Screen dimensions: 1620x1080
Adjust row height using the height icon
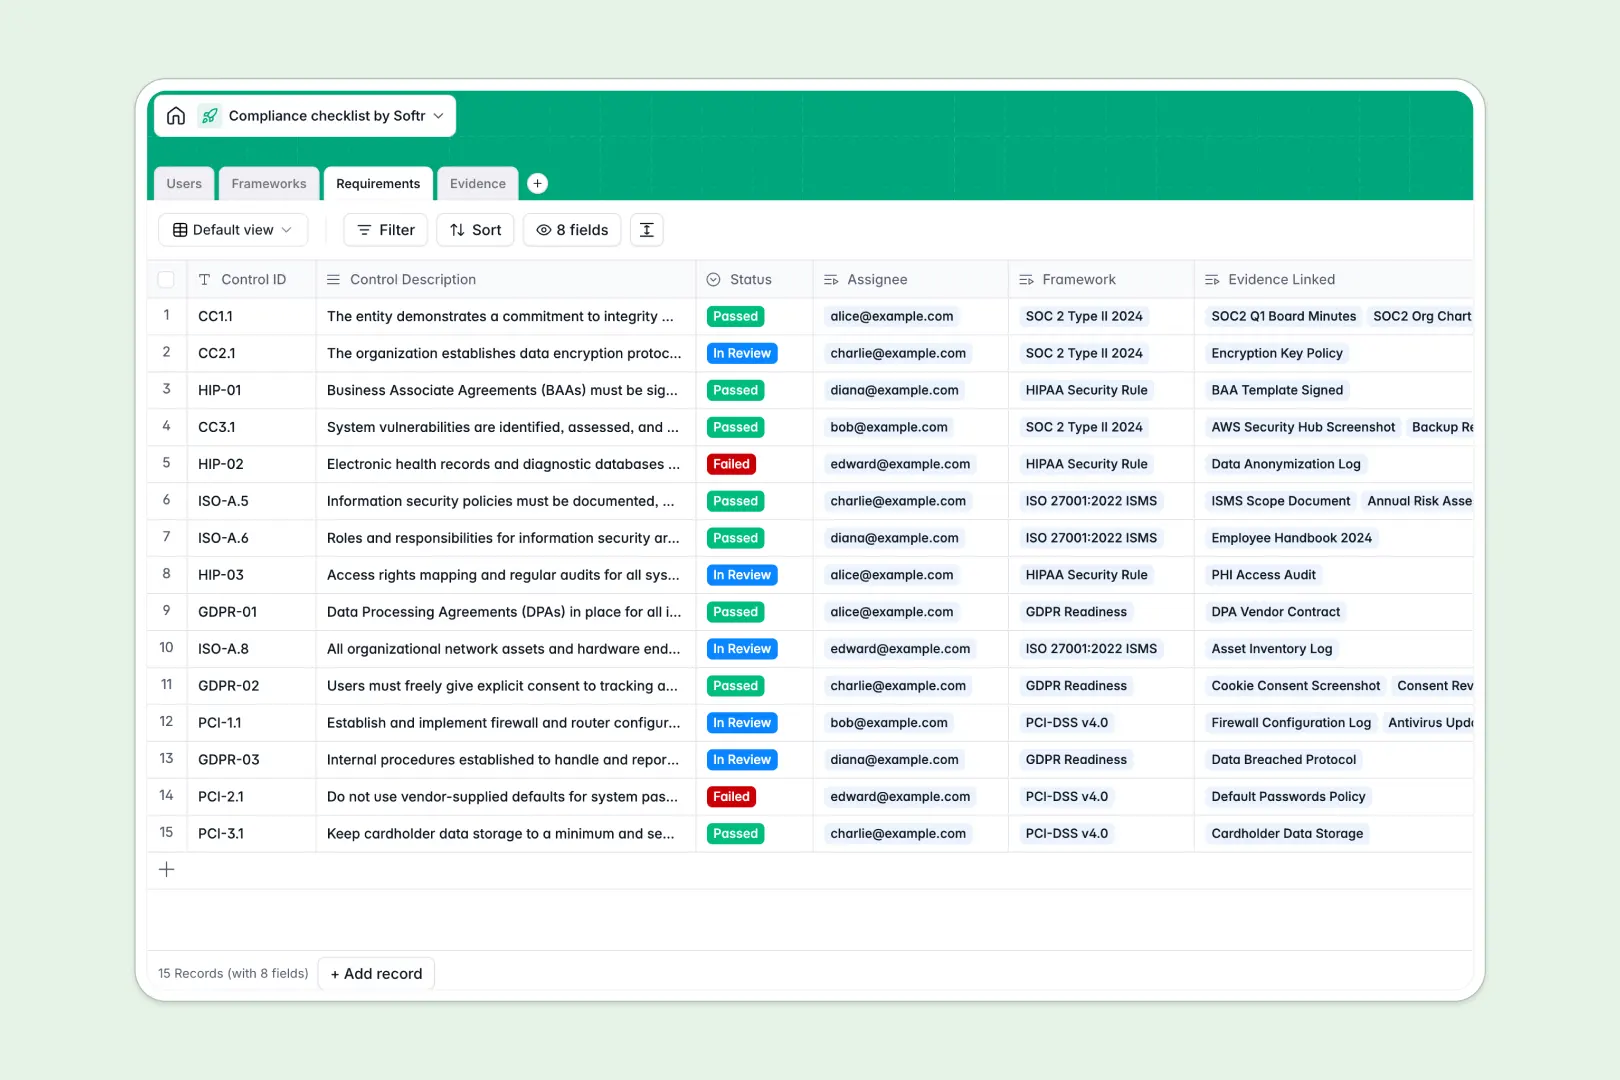(x=646, y=229)
